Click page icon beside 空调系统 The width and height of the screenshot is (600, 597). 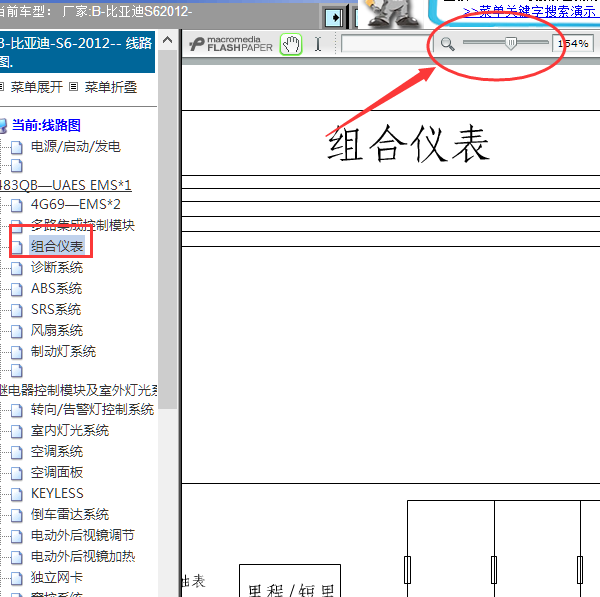point(16,453)
